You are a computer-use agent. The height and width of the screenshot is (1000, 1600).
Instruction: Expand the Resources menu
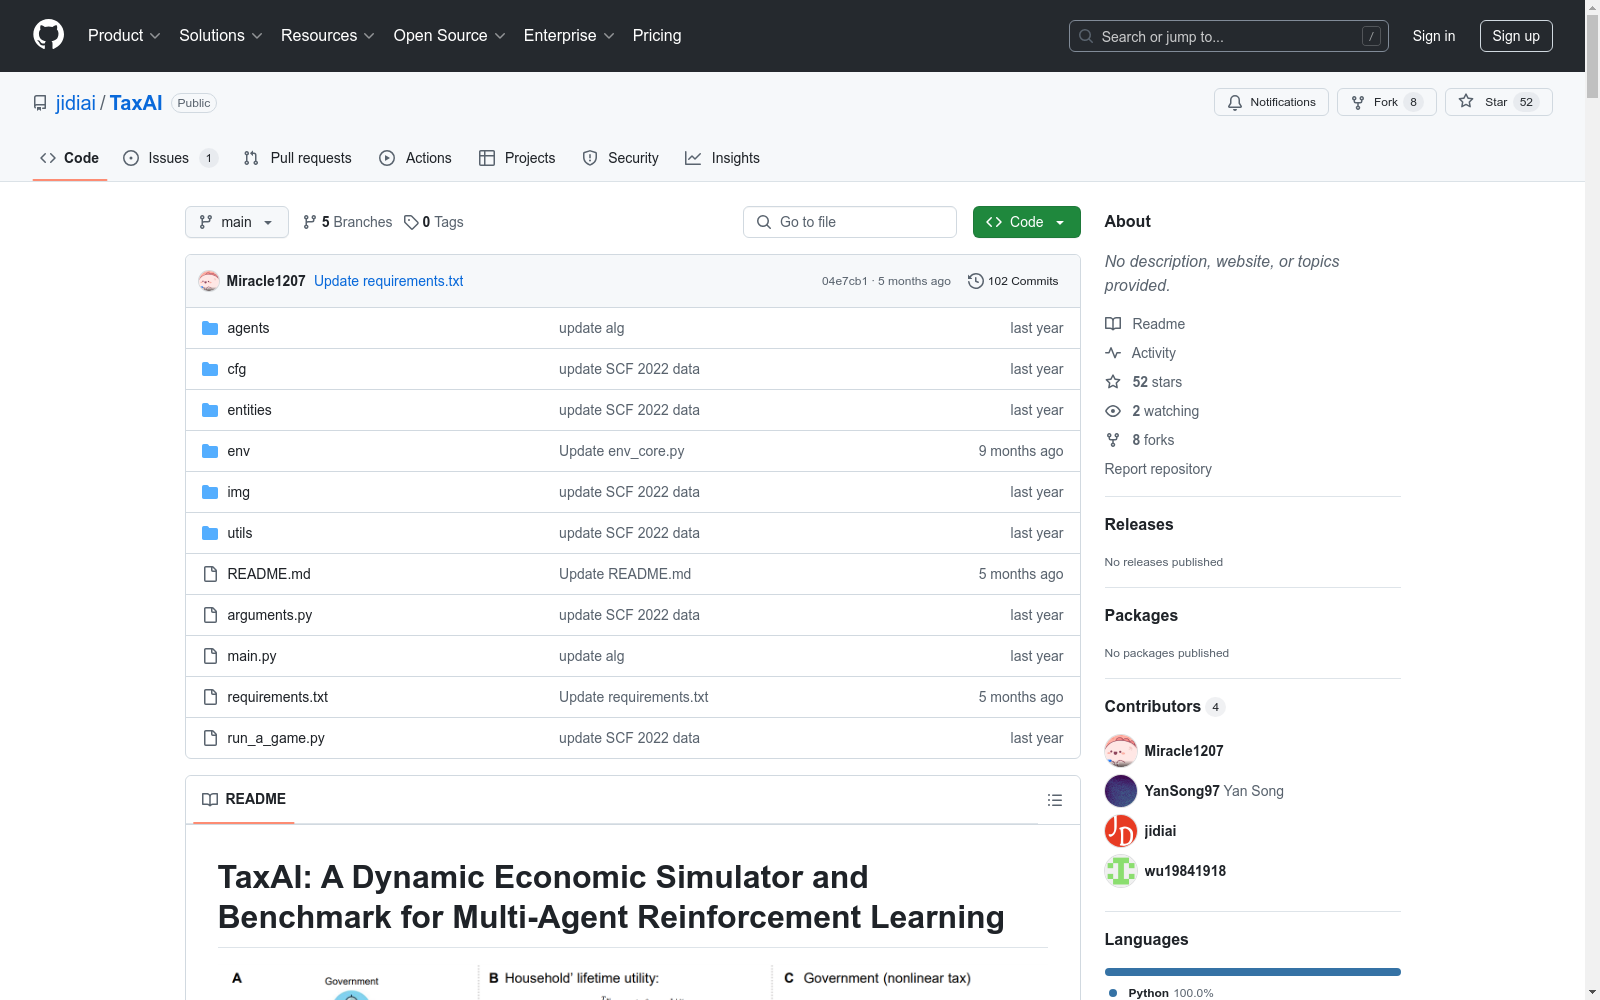pos(328,35)
